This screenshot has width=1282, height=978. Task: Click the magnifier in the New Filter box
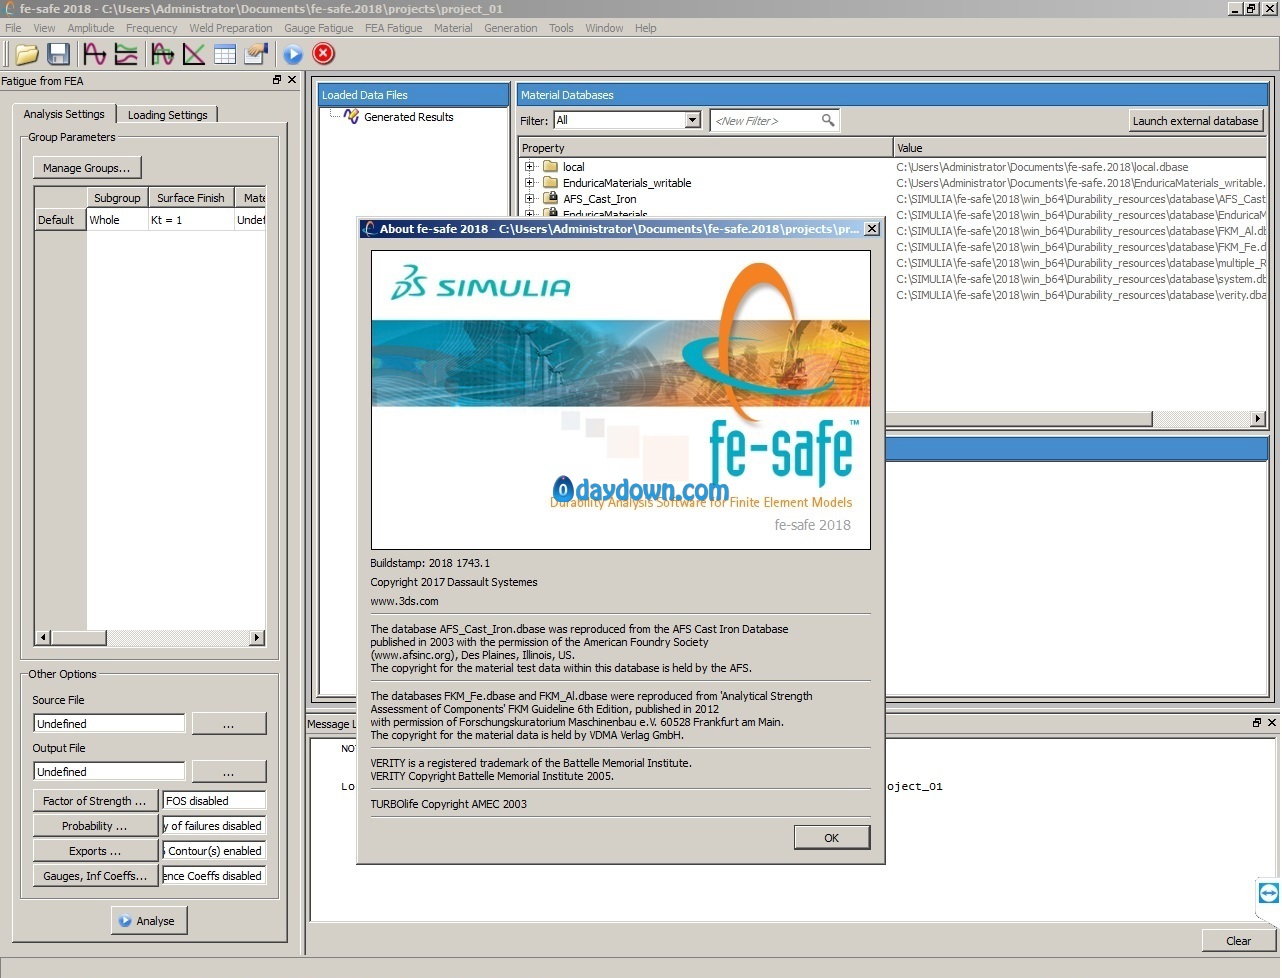tap(827, 121)
